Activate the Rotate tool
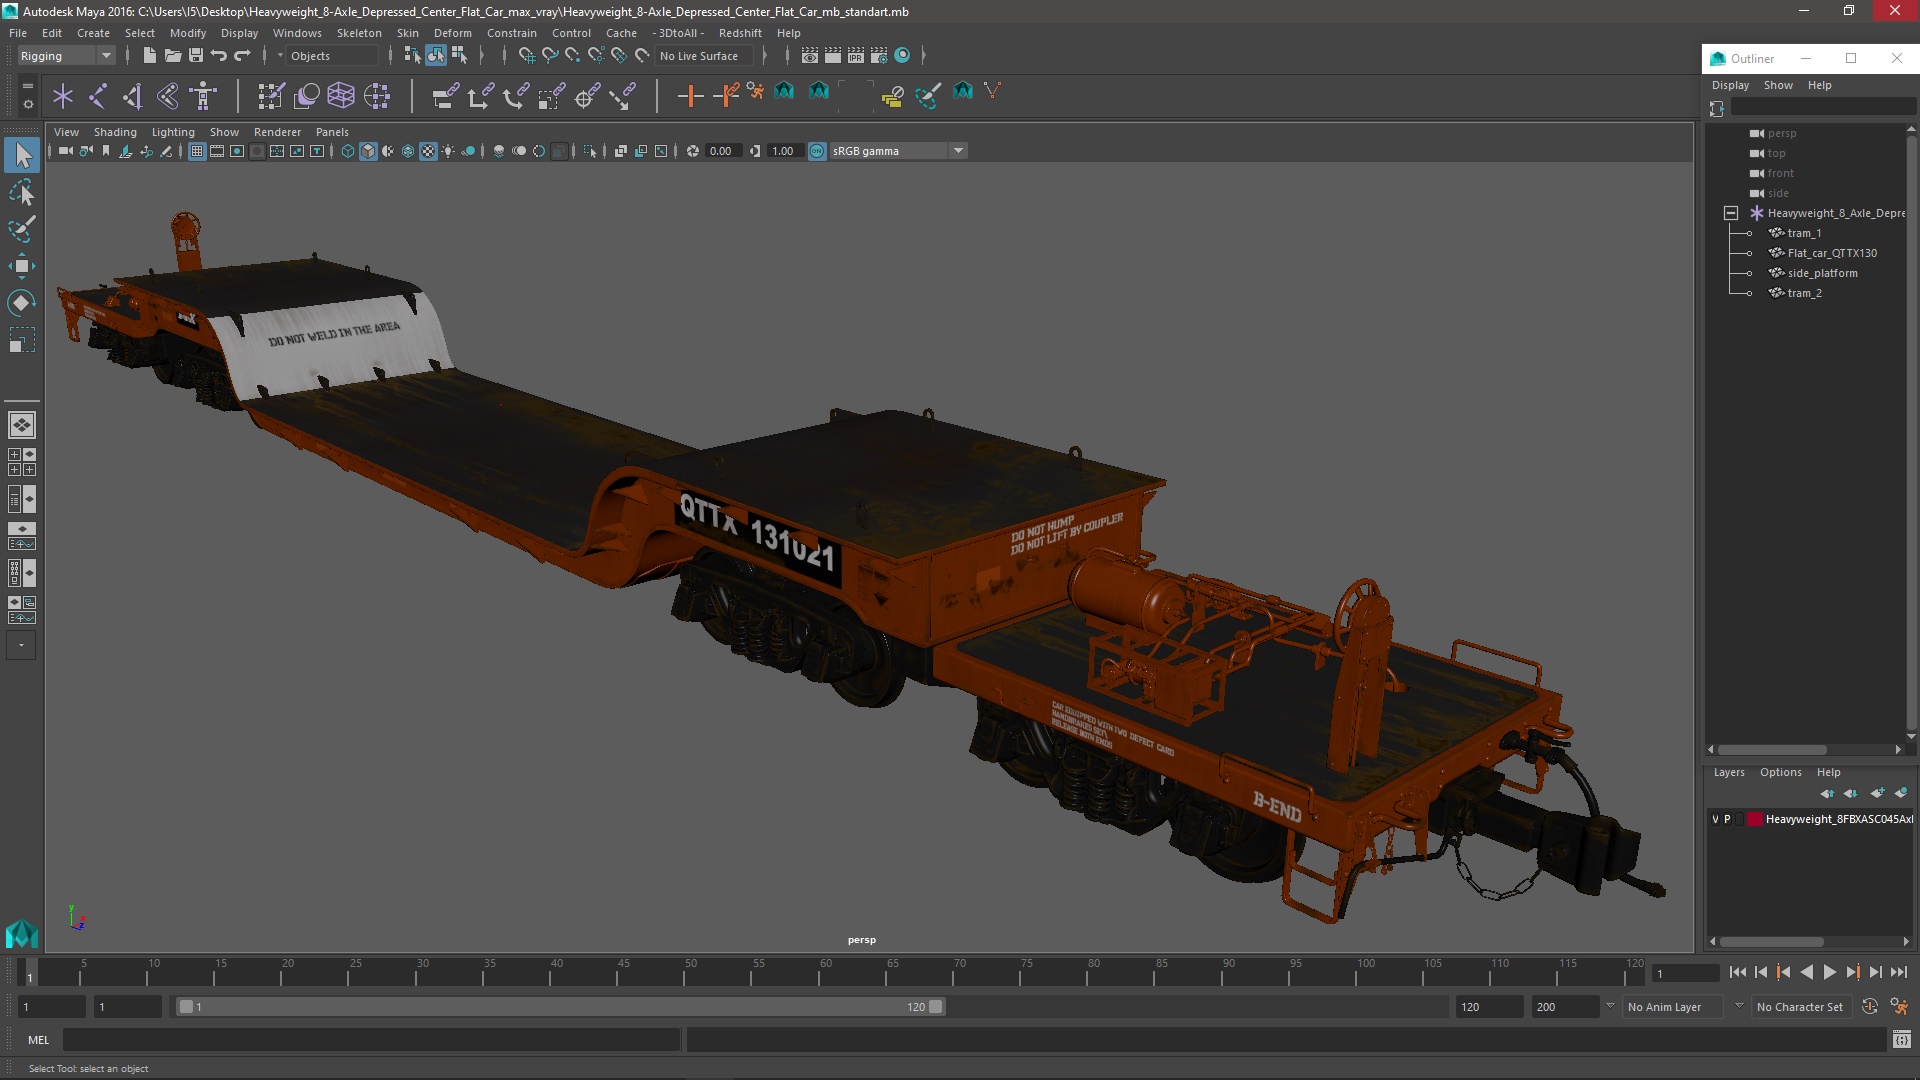The image size is (1920, 1080). (22, 303)
